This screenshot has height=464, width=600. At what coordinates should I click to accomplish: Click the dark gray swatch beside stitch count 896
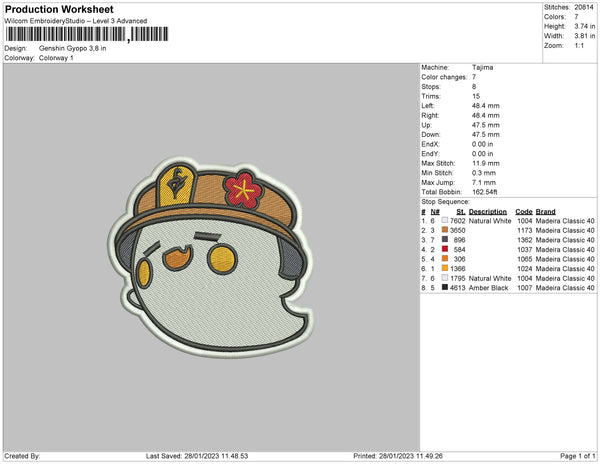445,239
